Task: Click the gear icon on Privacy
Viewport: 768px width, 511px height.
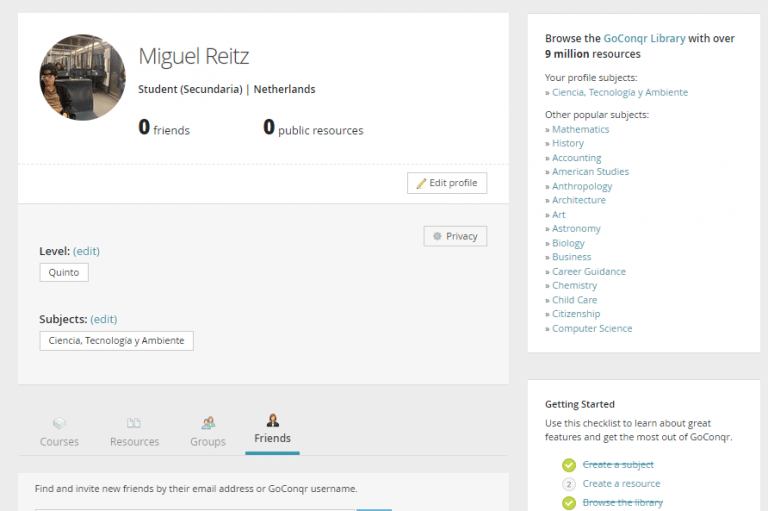Action: (x=437, y=236)
